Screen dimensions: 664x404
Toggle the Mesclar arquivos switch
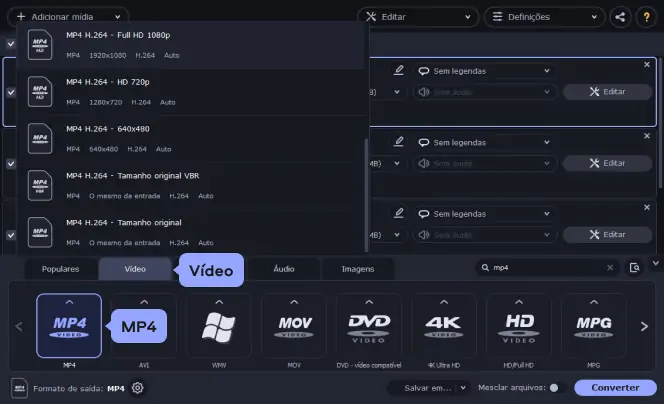pos(555,388)
